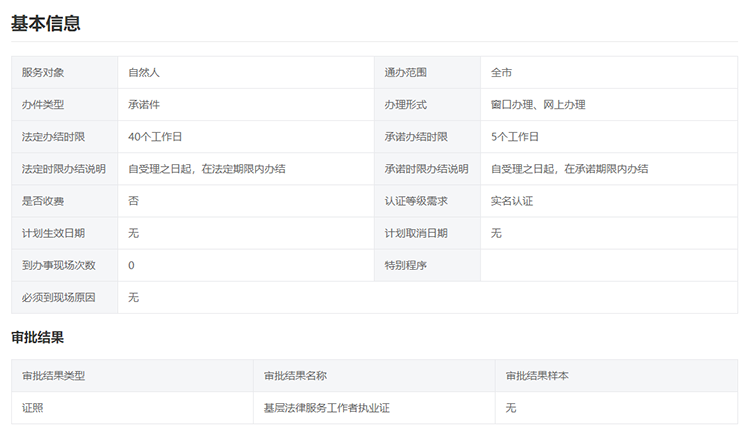Select the 到办事现场次数 label cell
This screenshot has width=750, height=427.
tap(58, 265)
